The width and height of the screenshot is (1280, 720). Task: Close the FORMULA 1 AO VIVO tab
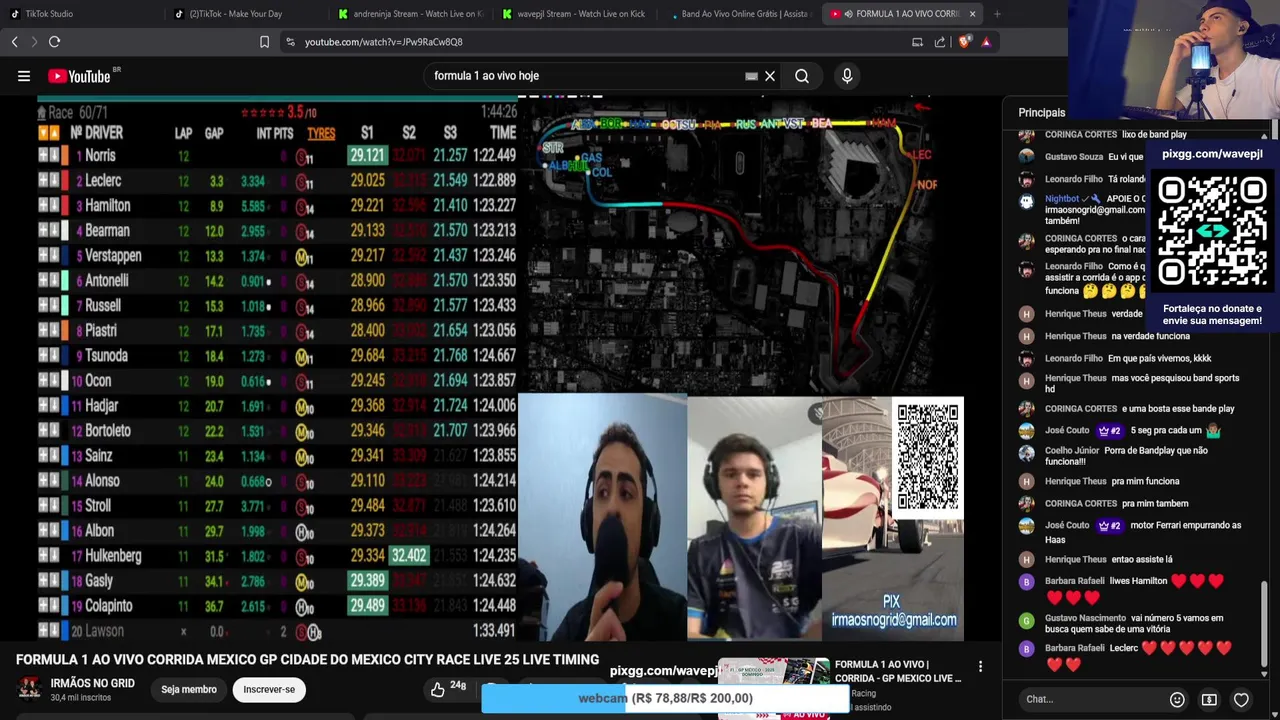coord(972,14)
